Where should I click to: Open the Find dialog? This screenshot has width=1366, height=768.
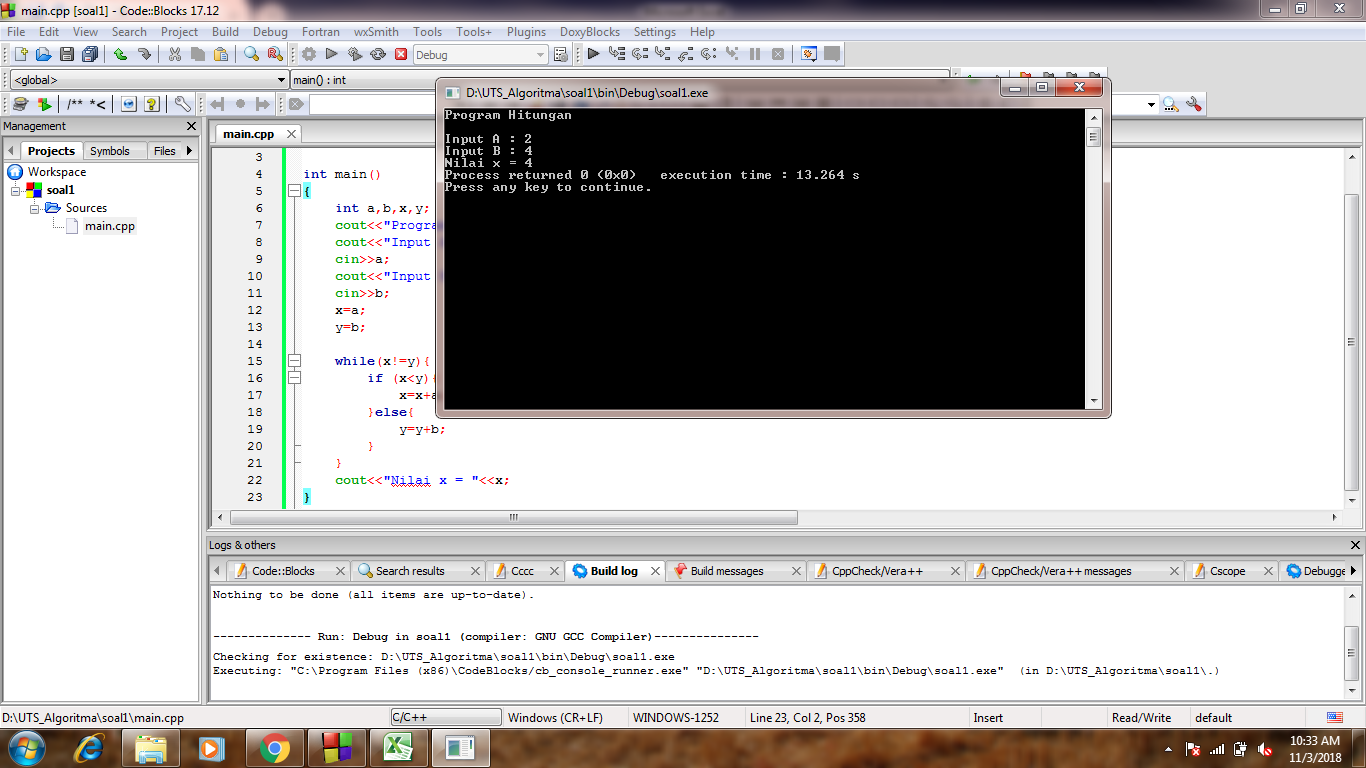(x=250, y=54)
